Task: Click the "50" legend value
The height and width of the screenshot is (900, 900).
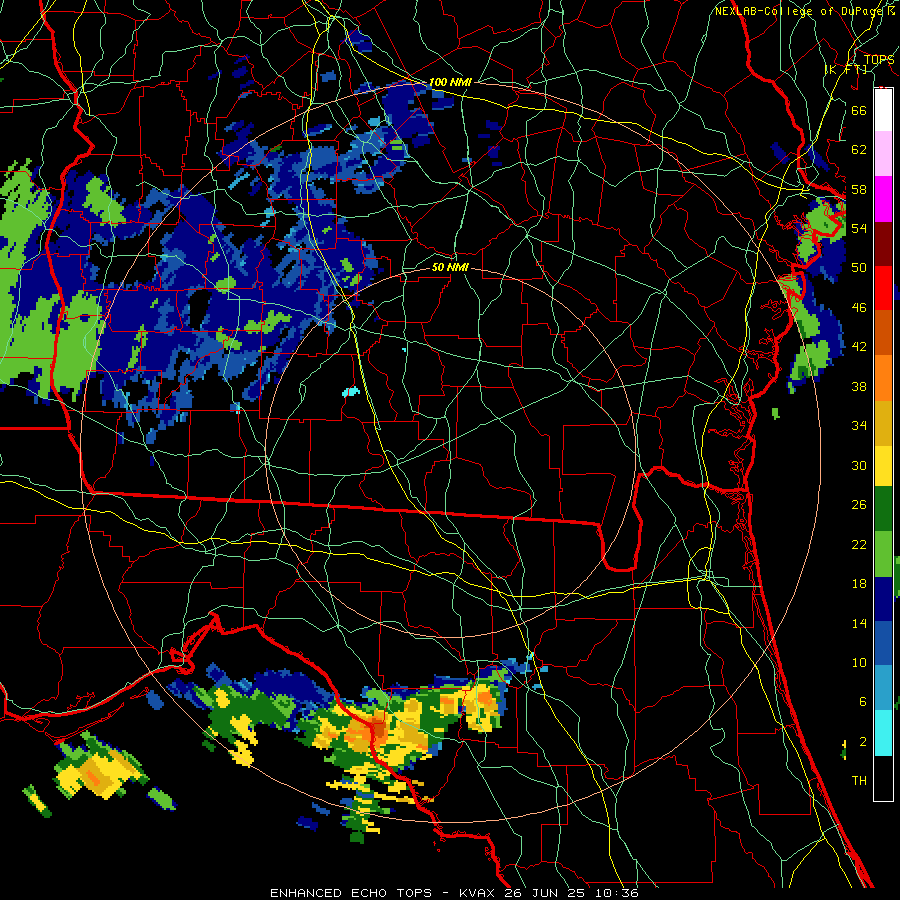Action: click(859, 267)
